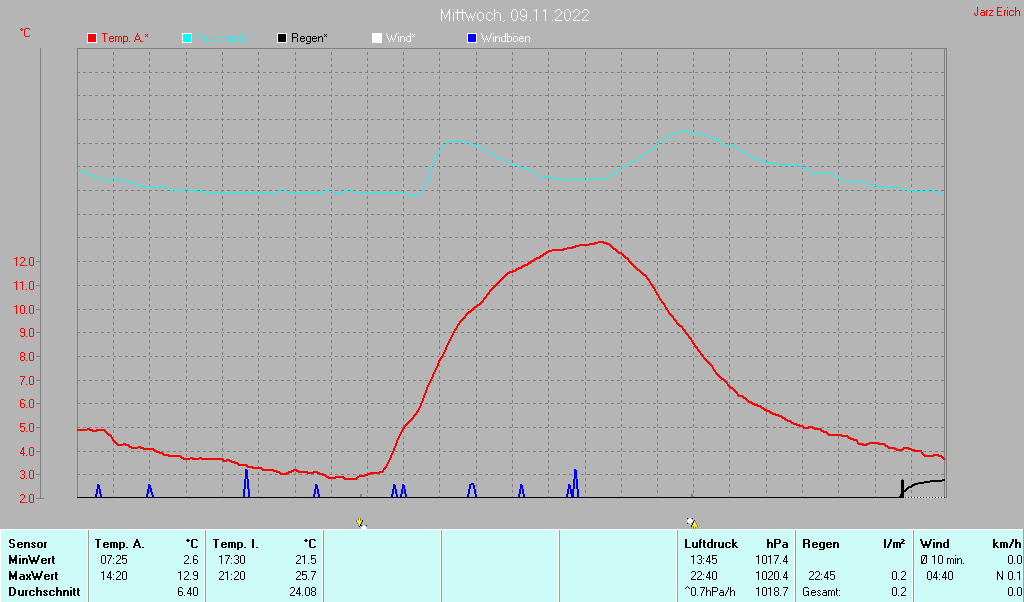Click the 'Luftdruck' column header
1024x602 pixels.
point(711,544)
